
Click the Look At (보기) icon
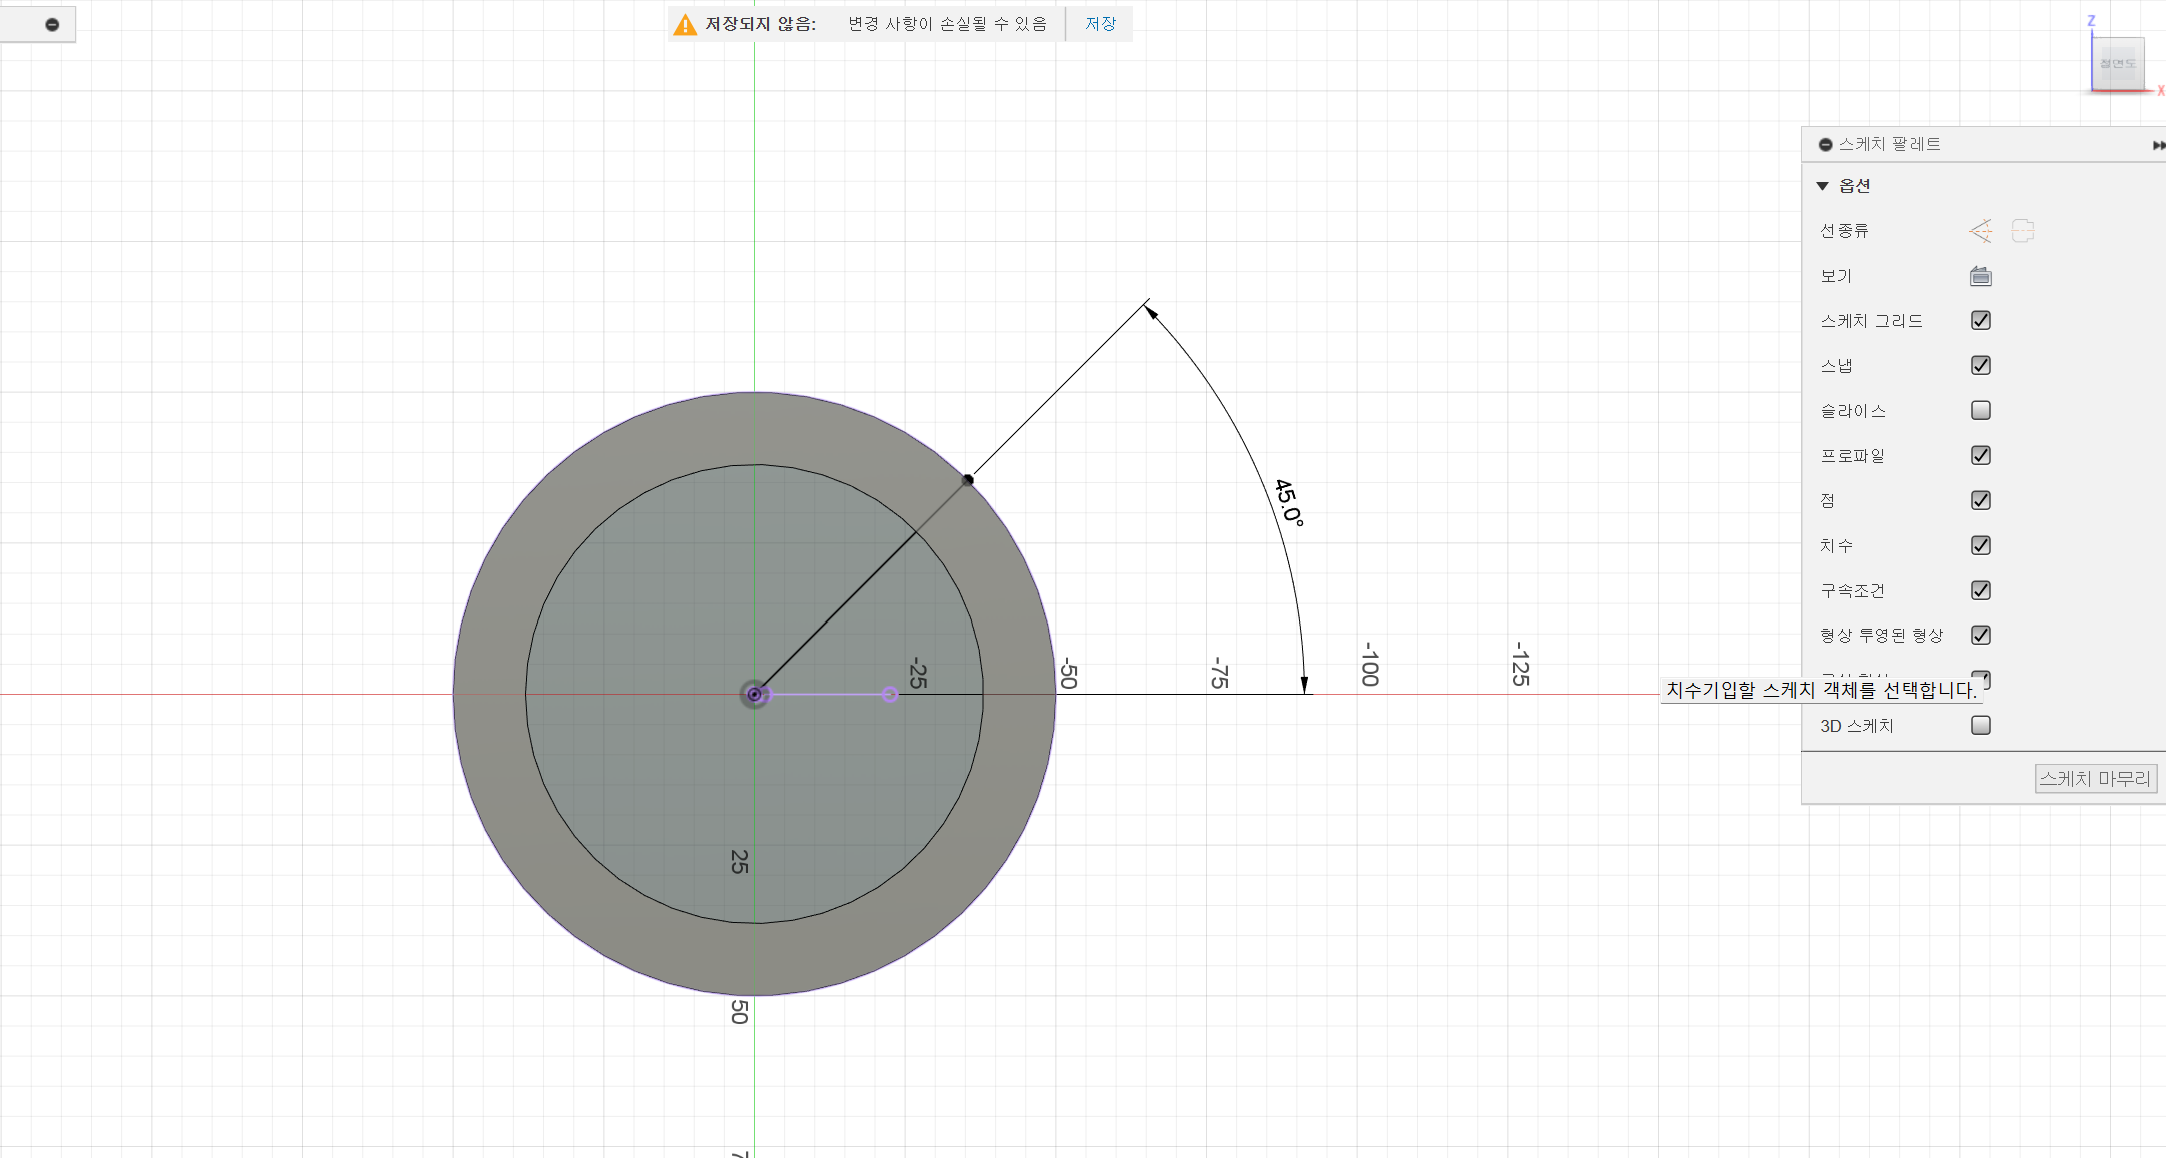[x=1980, y=276]
